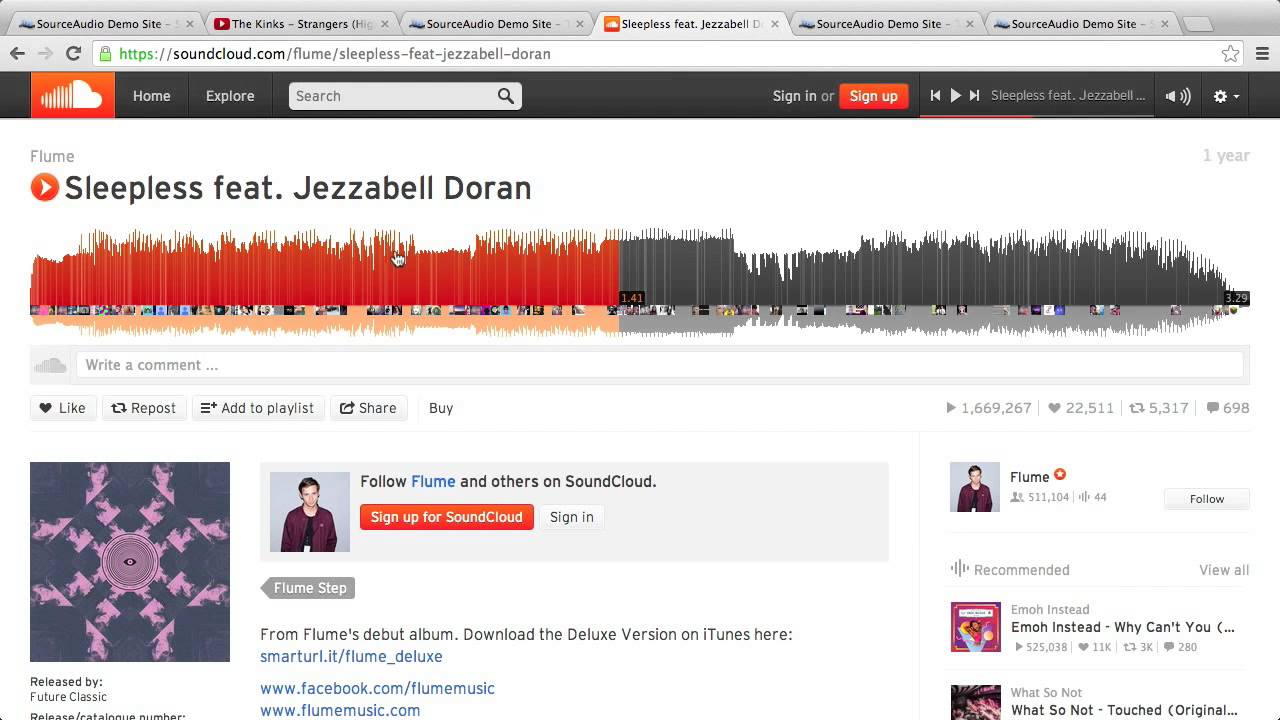Reload the page with the refresh icon
The image size is (1280, 720).
[x=73, y=54]
